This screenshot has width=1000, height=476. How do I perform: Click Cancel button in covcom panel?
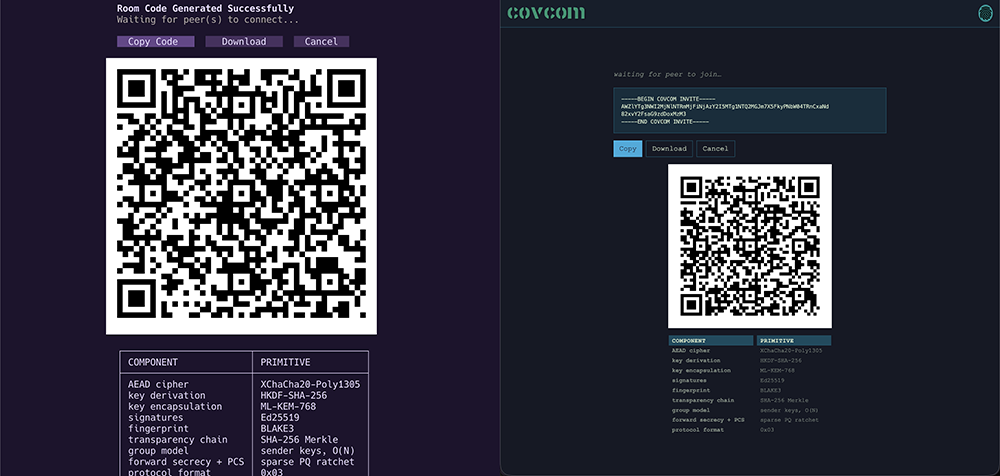[716, 149]
